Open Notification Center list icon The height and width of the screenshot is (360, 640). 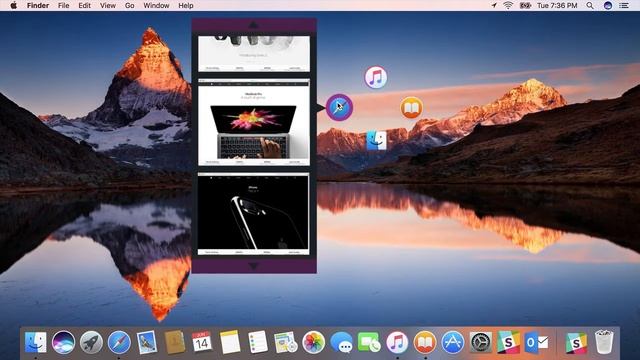(624, 5)
